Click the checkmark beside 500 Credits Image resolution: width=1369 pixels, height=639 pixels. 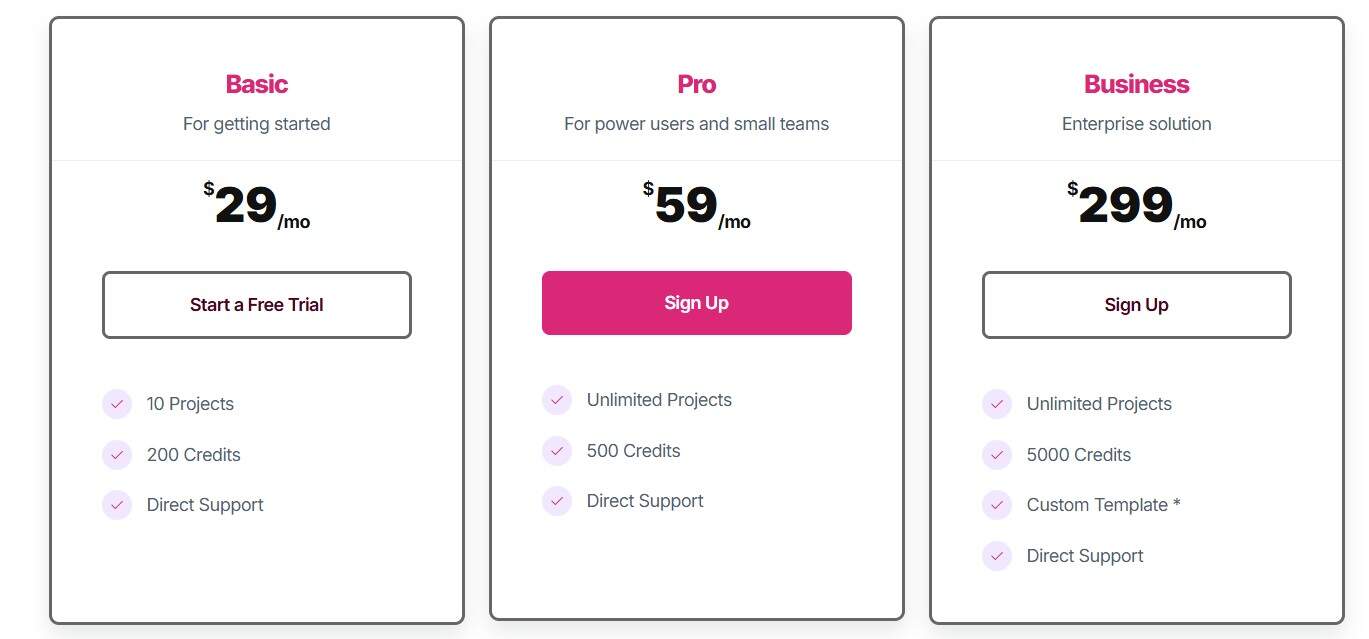(556, 451)
